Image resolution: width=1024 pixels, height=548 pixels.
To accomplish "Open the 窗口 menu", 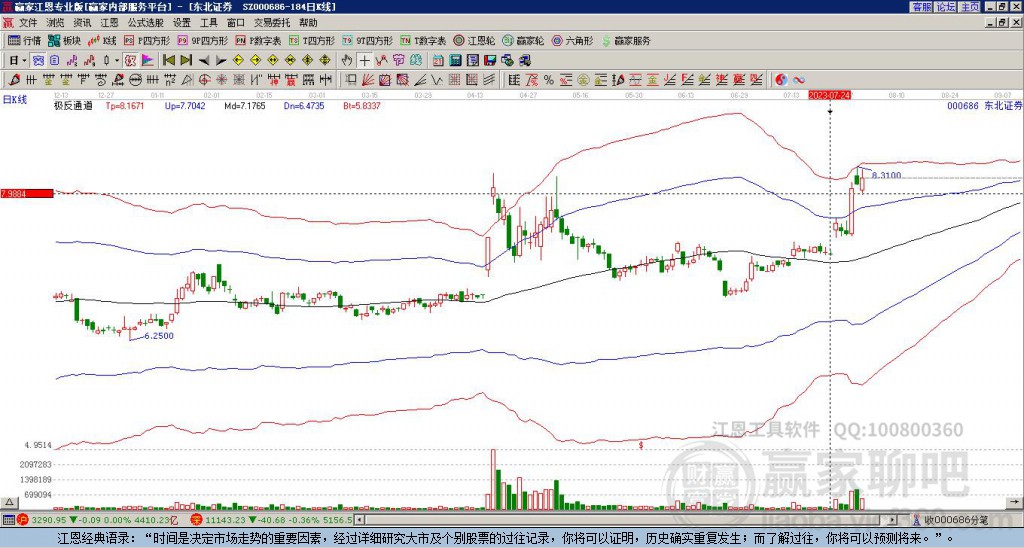I will (235, 23).
